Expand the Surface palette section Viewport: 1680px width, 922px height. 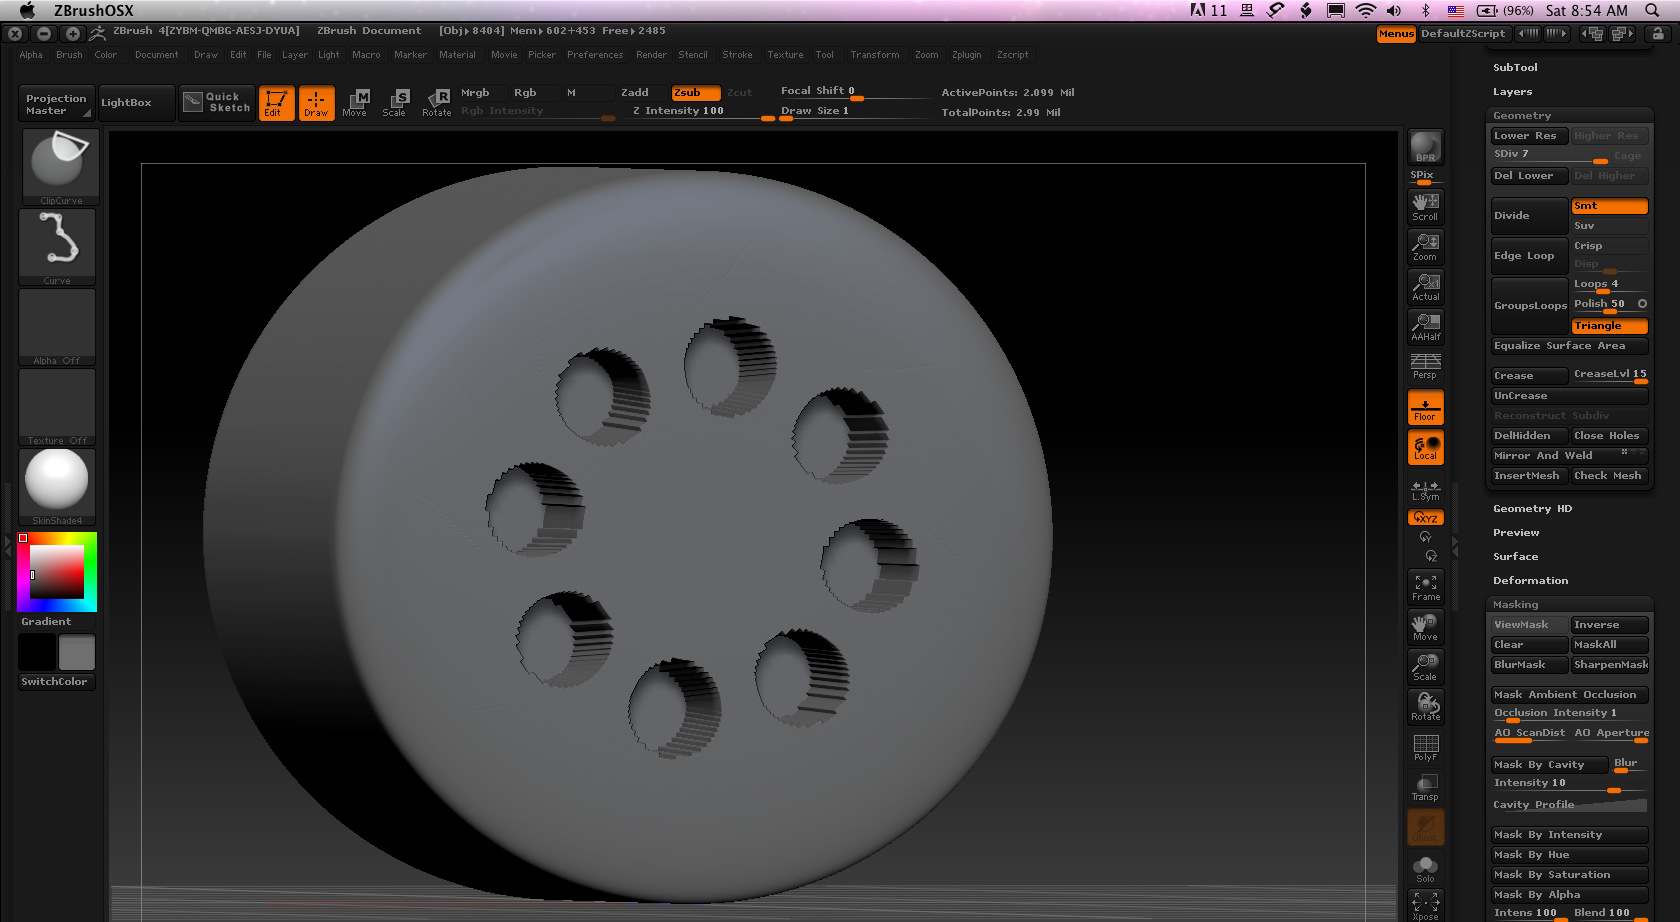click(1515, 557)
